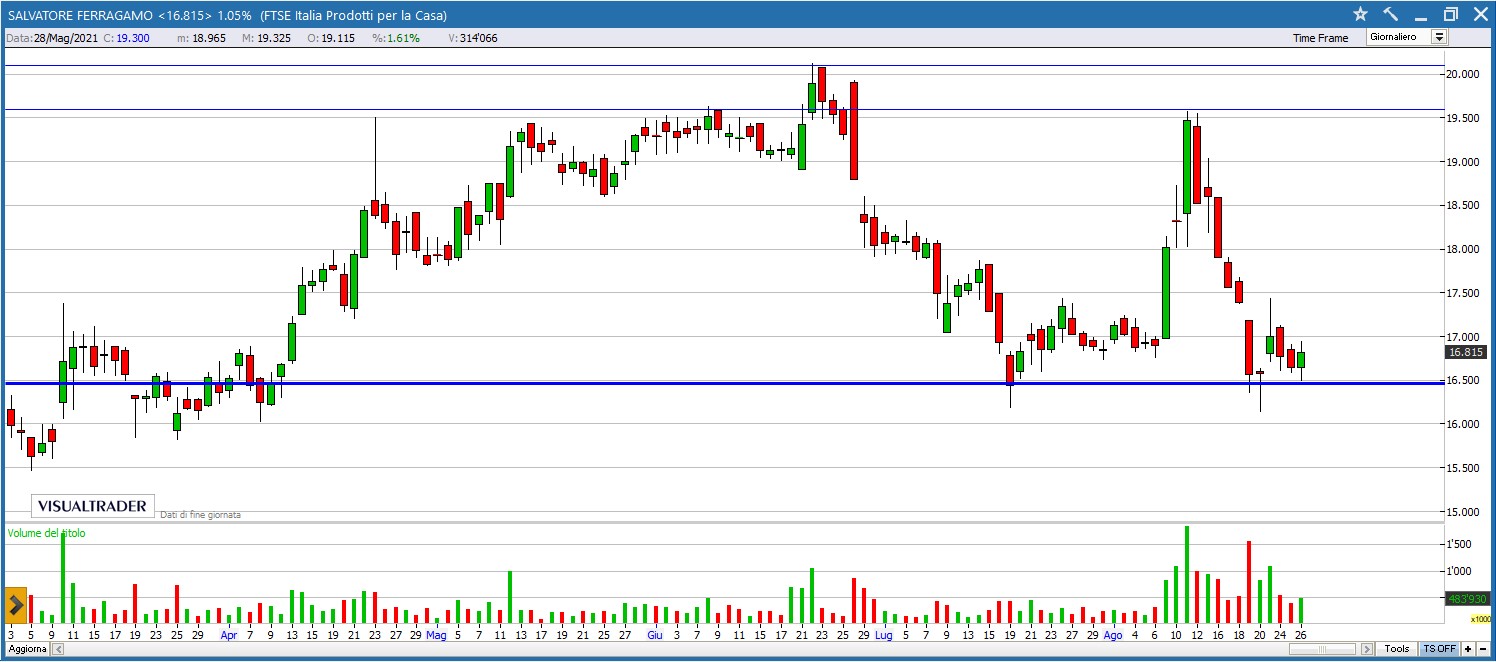Close the Salvatore Ferragamo chart window

pyautogui.click(x=1479, y=14)
